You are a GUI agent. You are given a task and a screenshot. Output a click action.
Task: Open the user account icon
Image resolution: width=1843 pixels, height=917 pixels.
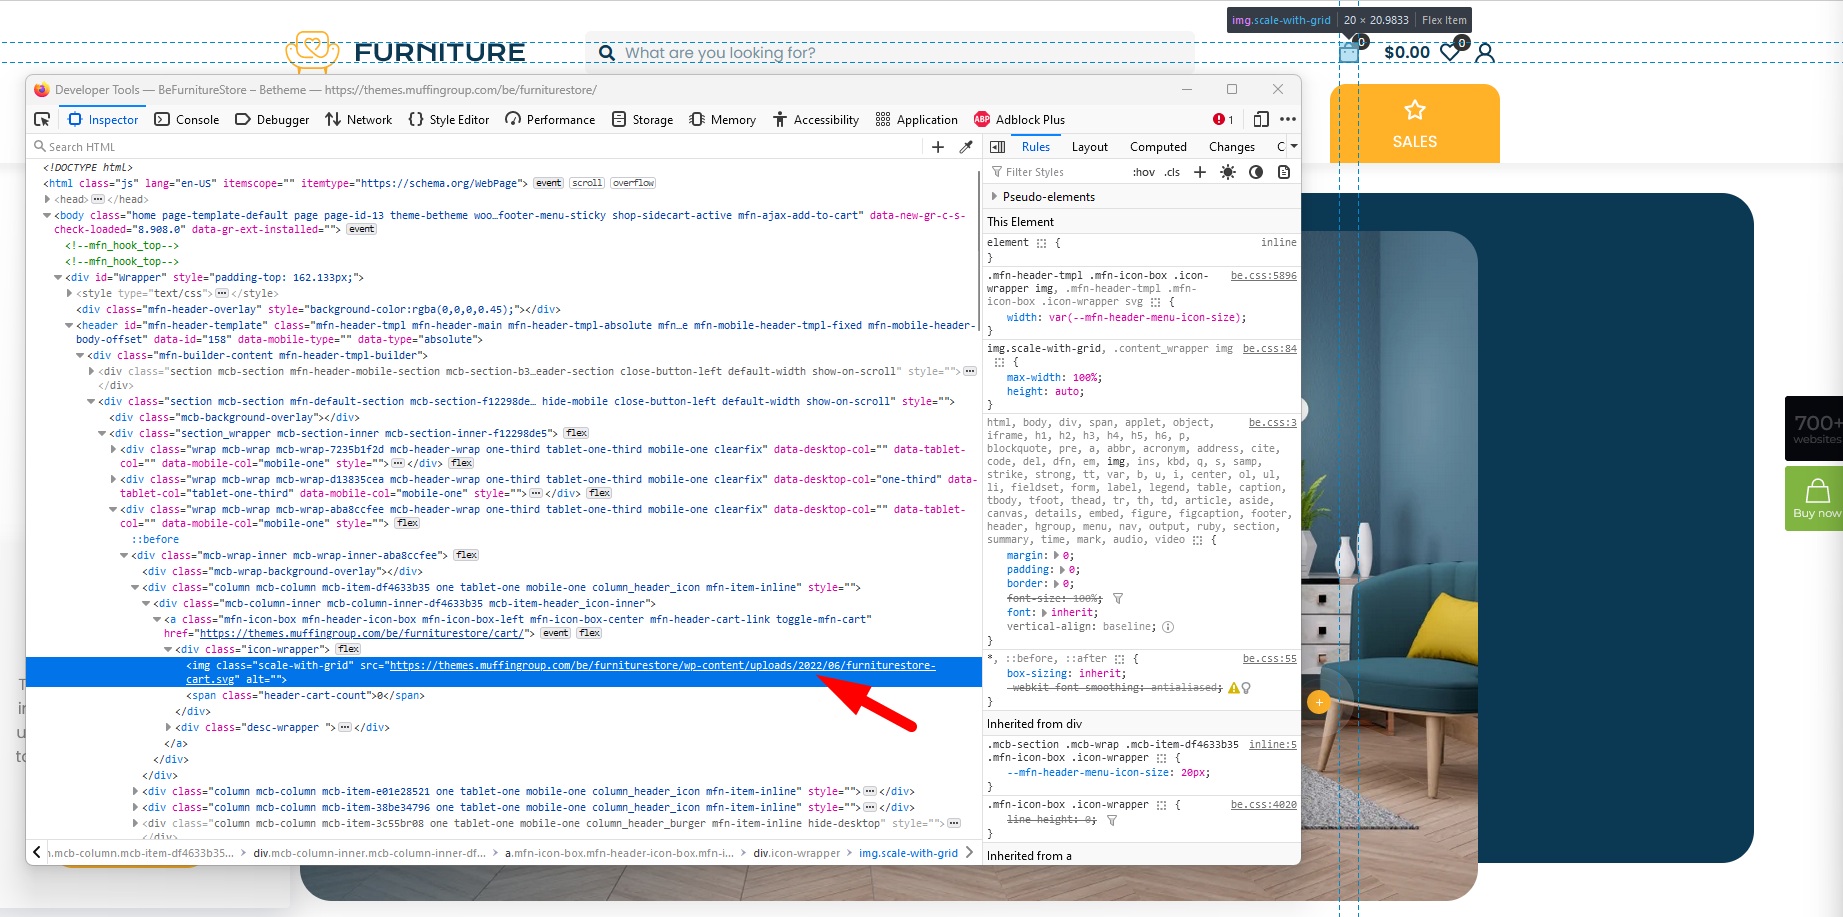pyautogui.click(x=1485, y=52)
